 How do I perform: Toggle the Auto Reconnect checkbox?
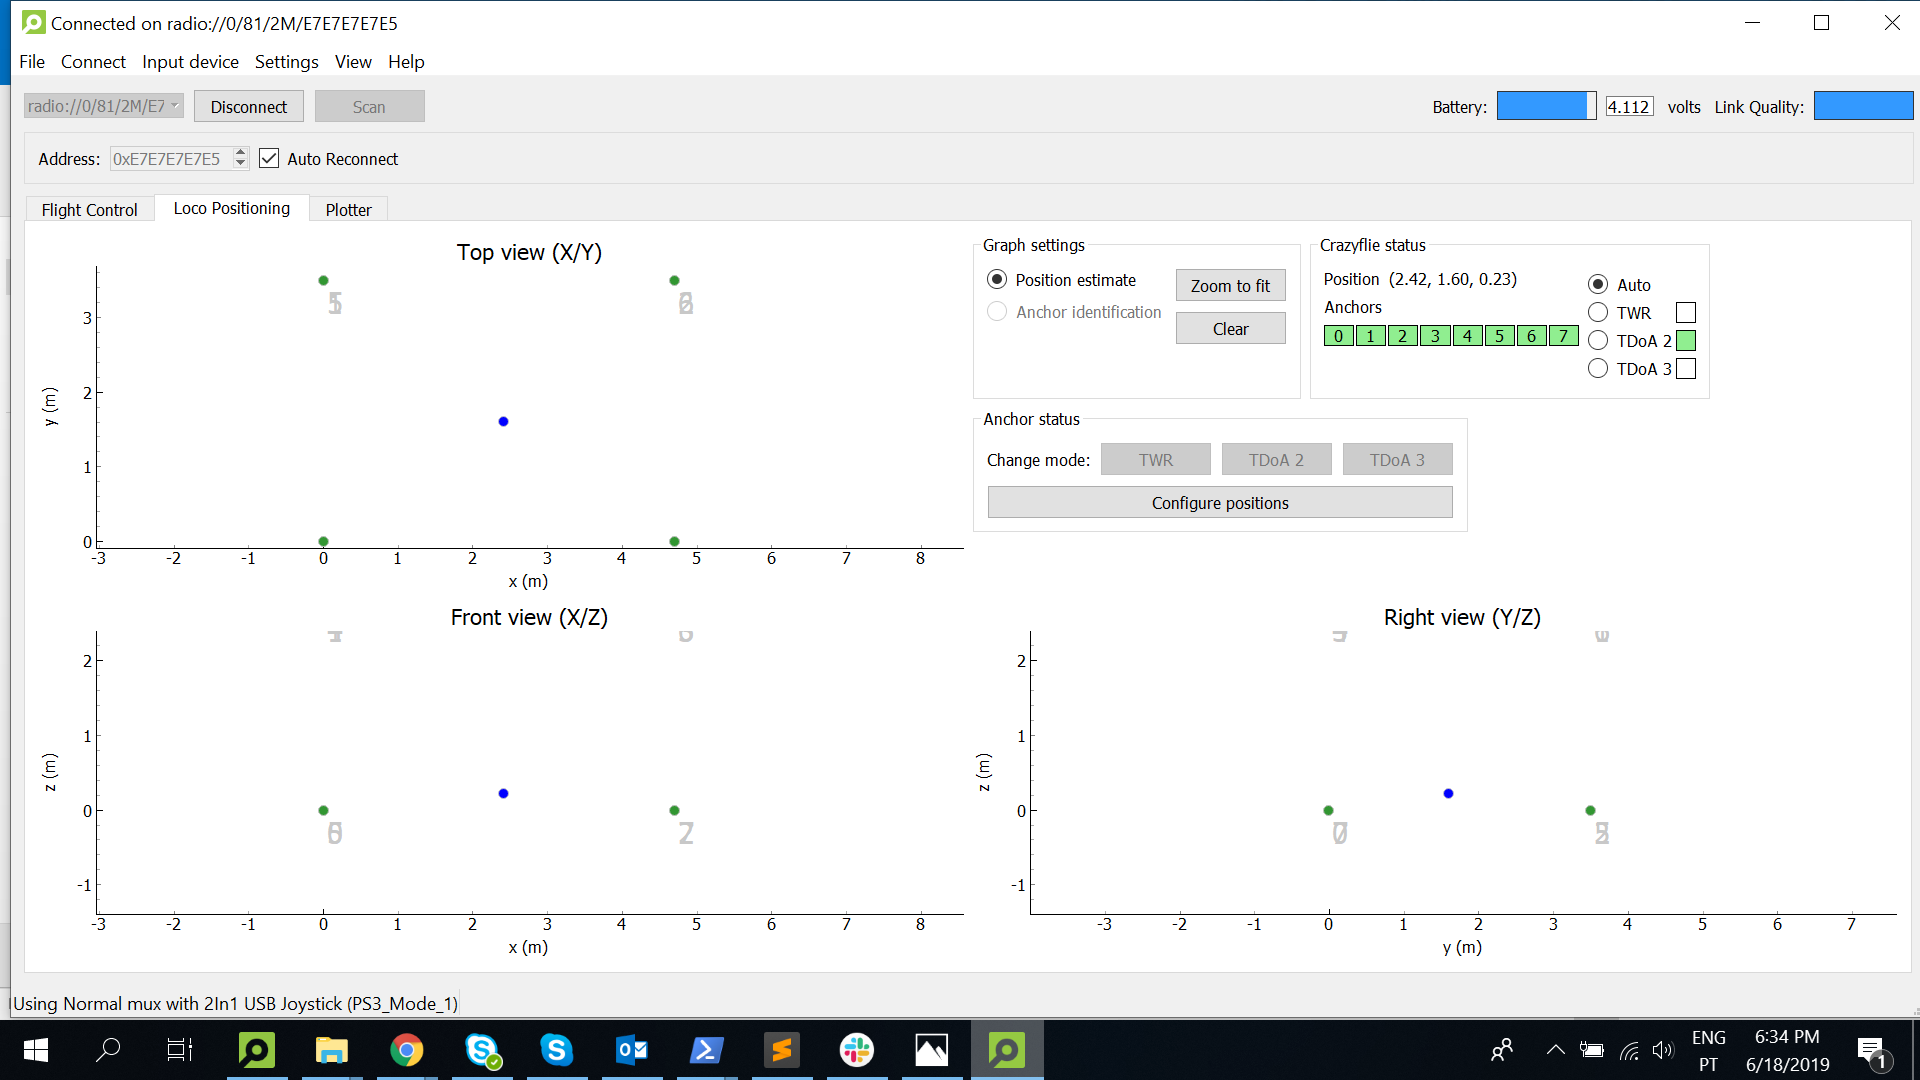click(x=269, y=159)
